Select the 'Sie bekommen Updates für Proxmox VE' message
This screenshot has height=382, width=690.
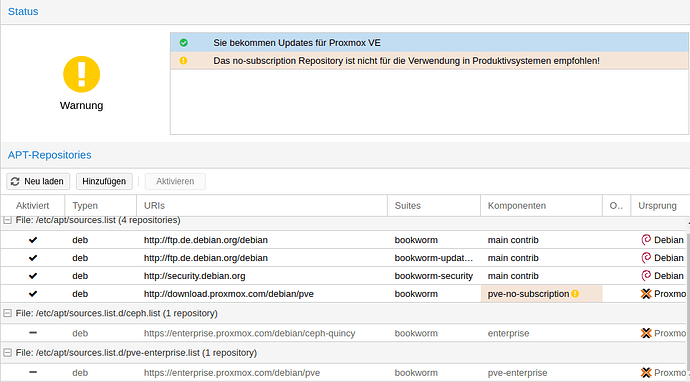pyautogui.click(x=429, y=43)
